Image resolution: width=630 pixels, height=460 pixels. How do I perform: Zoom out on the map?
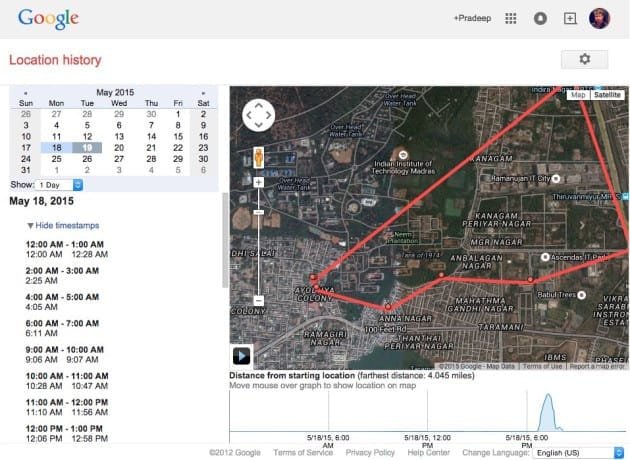pyautogui.click(x=259, y=301)
